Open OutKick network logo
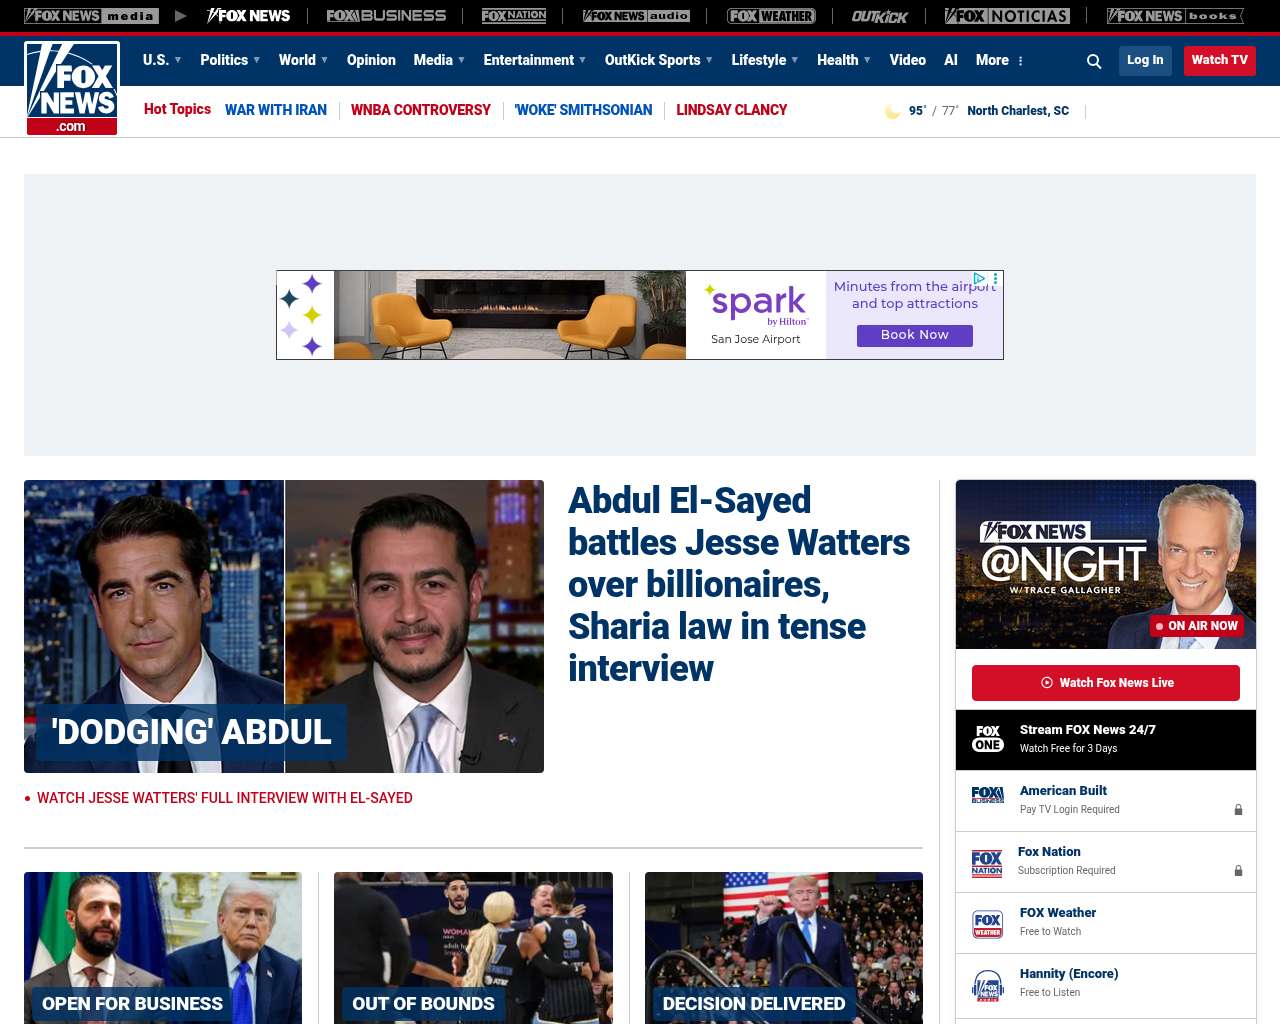The height and width of the screenshot is (1024, 1280). (880, 16)
